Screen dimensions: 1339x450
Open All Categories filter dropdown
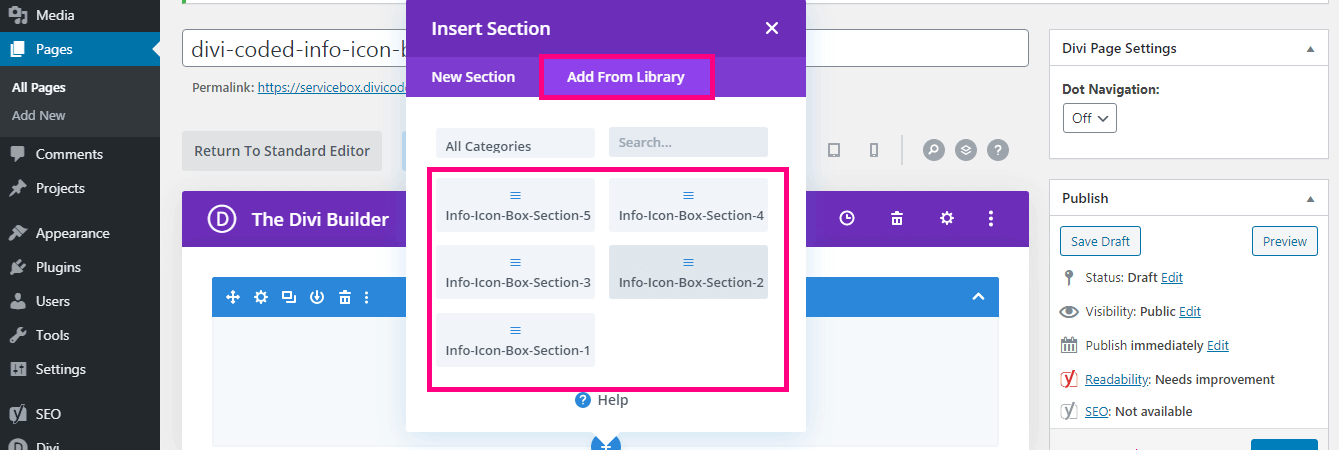pyautogui.click(x=515, y=145)
